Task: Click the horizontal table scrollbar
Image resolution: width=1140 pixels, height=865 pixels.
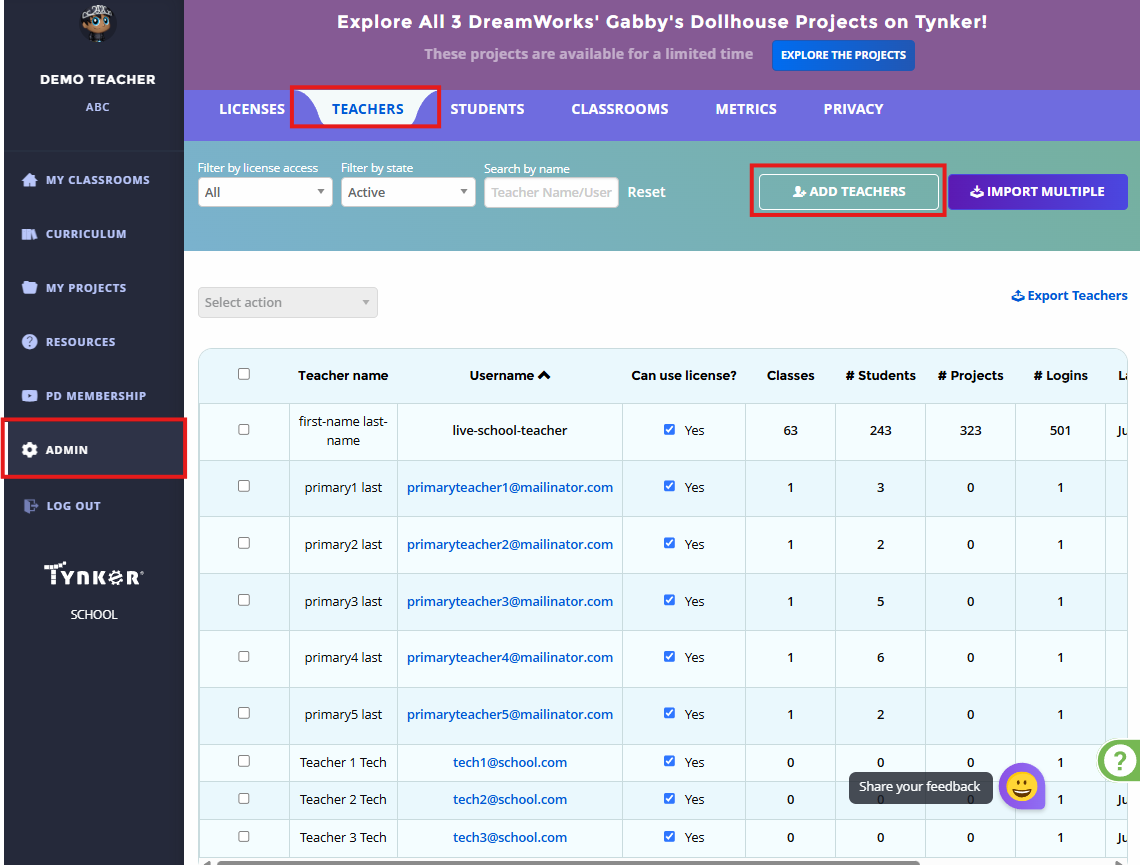Action: click(569, 863)
